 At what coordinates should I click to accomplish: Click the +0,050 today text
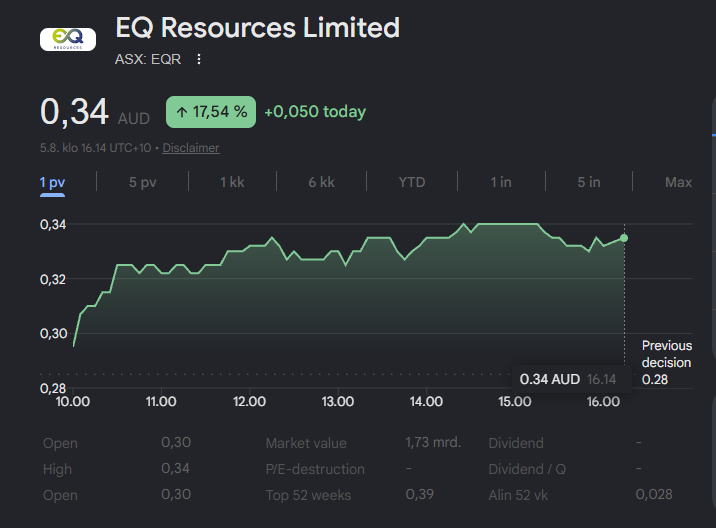(315, 112)
